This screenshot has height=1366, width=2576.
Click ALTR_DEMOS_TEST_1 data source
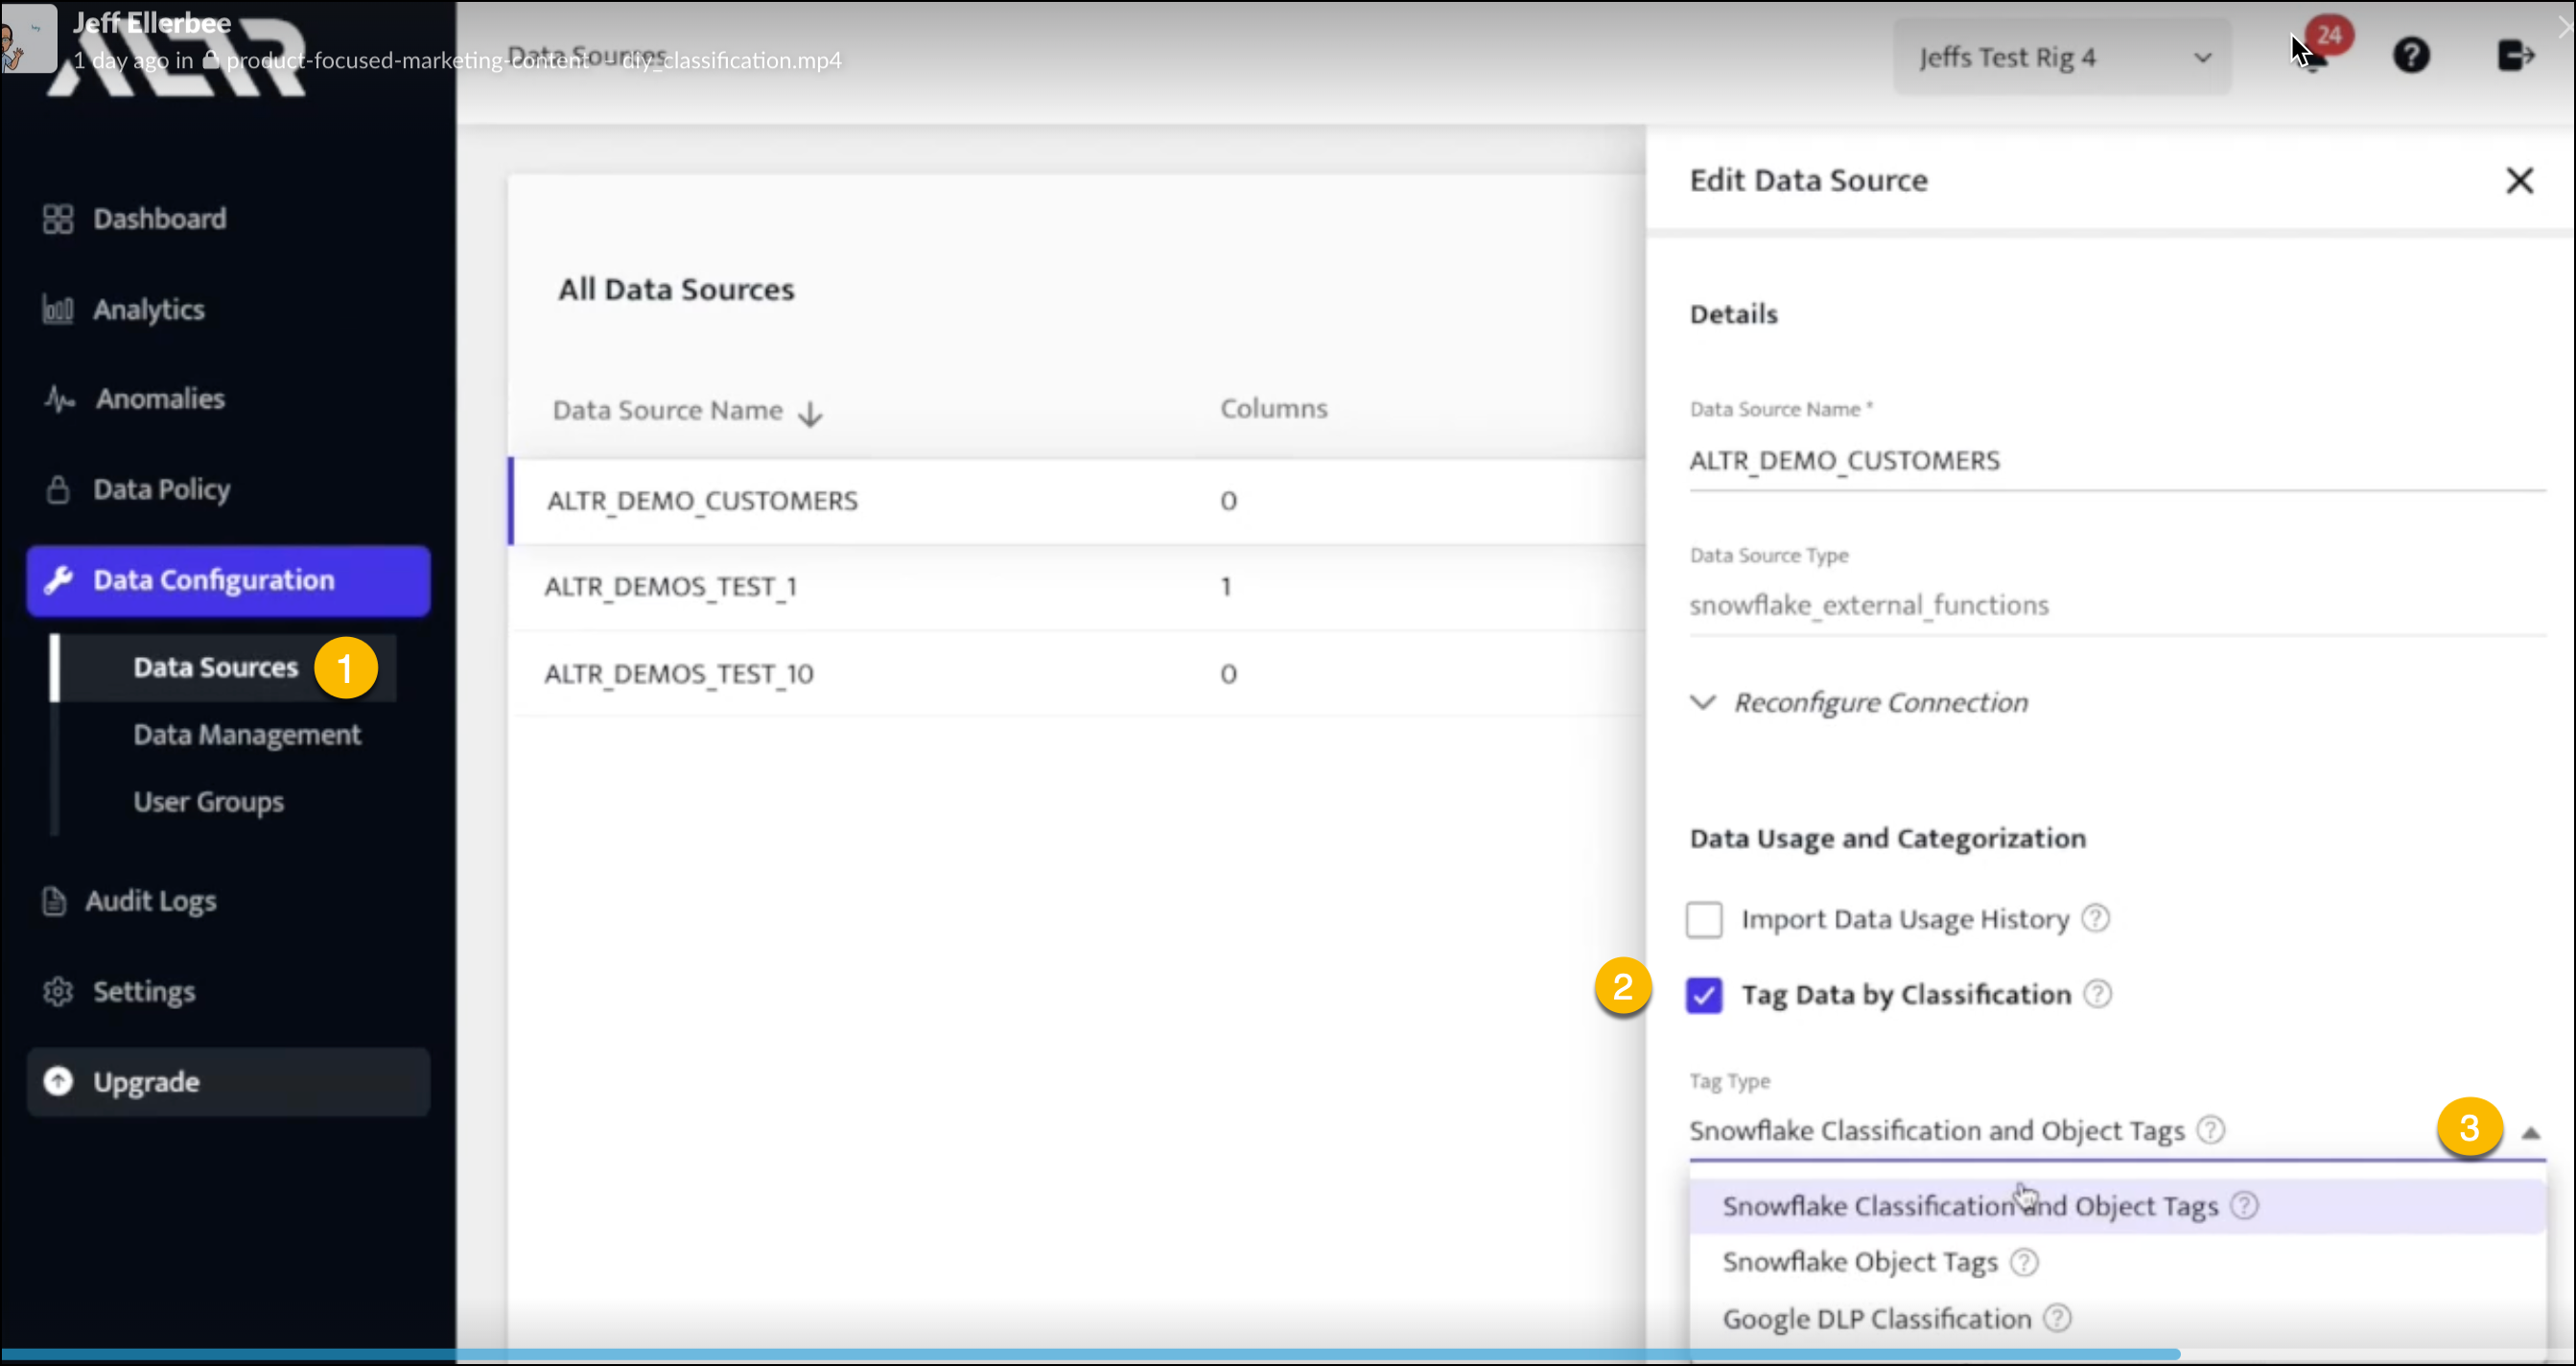(671, 586)
